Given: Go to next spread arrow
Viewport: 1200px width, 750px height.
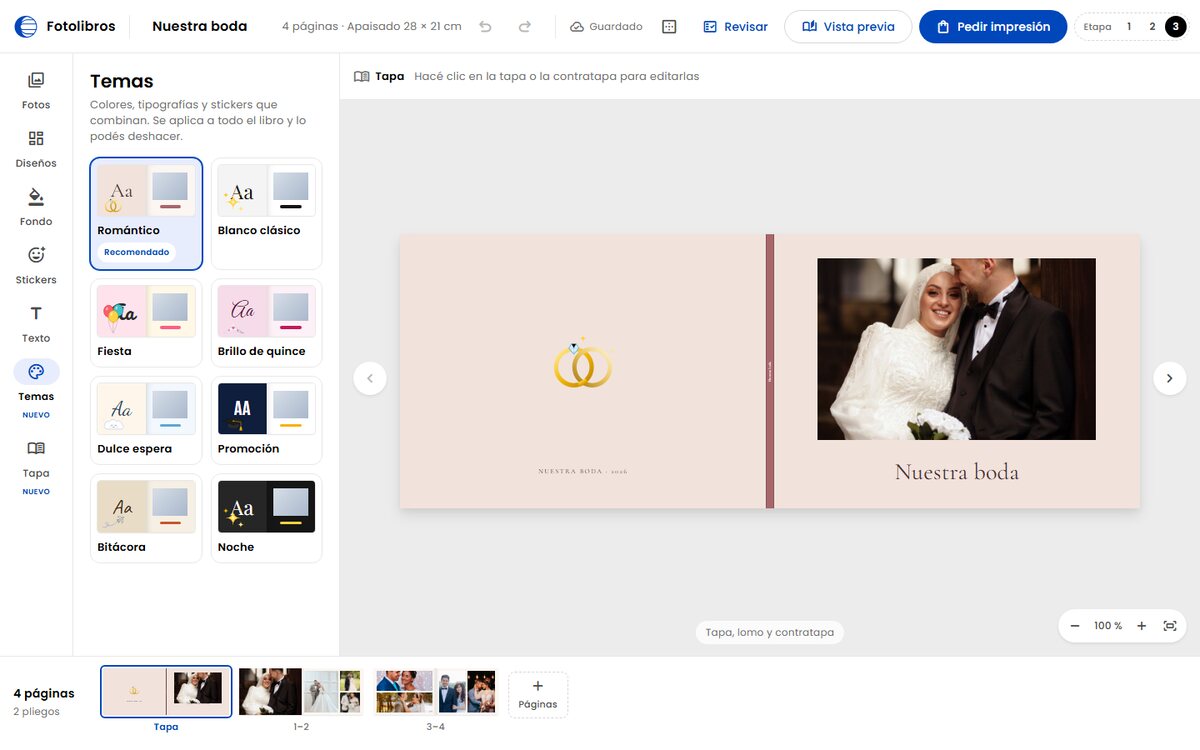Looking at the screenshot, I should coord(1170,378).
